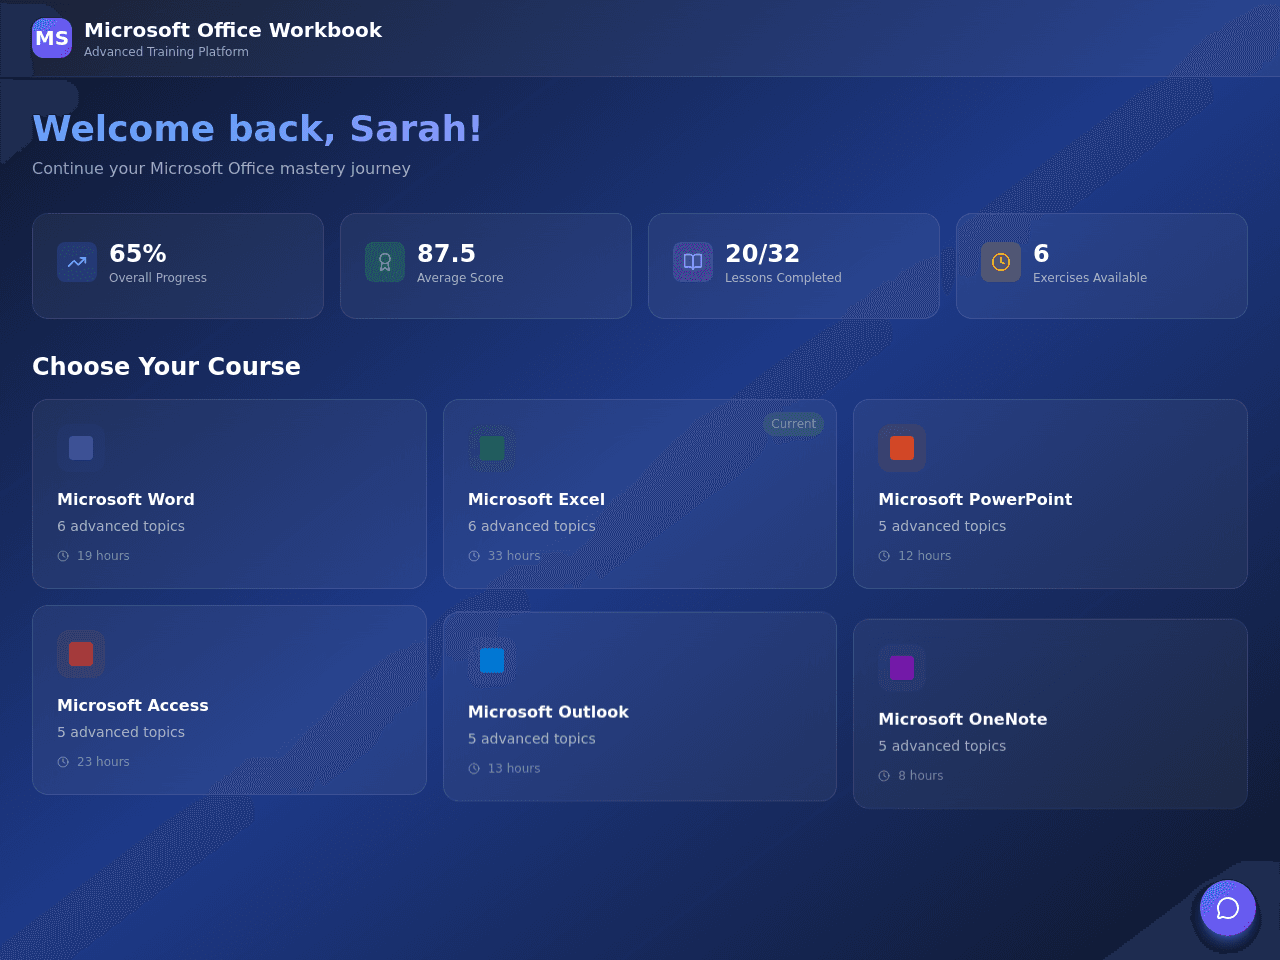Screen dimensions: 1280x960
Task: Click the Microsoft Access course icon
Action: tap(81, 654)
